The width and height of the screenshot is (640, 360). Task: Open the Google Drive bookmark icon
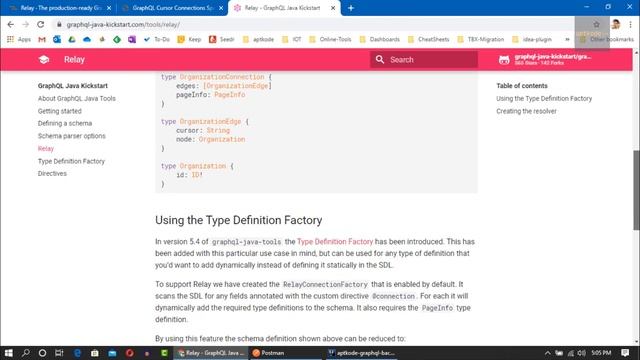pyautogui.click(x=72, y=39)
